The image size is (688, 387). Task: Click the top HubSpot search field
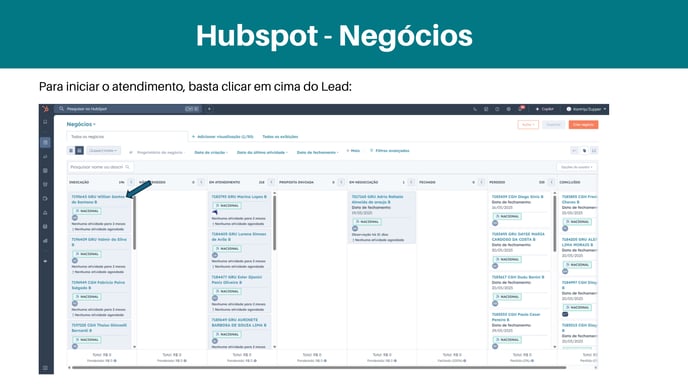click(x=128, y=109)
